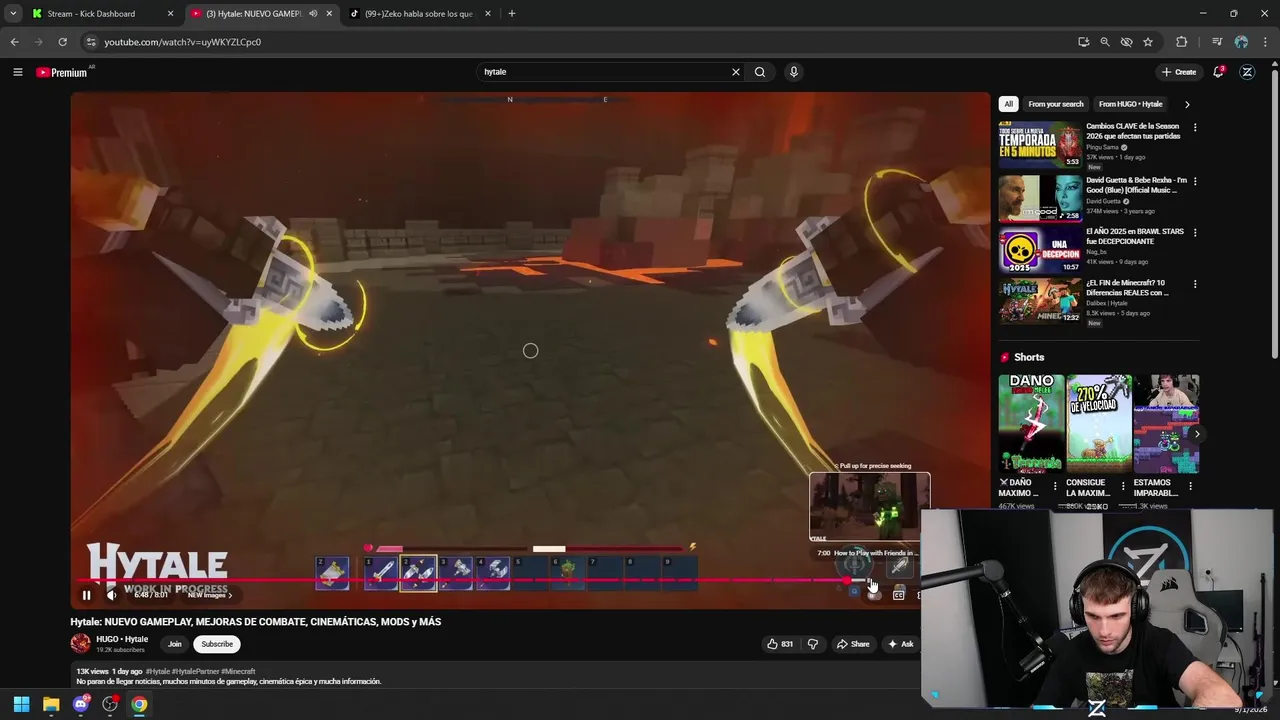The width and height of the screenshot is (1280, 720).
Task: Select the All filter chip
Action: coord(1008,104)
